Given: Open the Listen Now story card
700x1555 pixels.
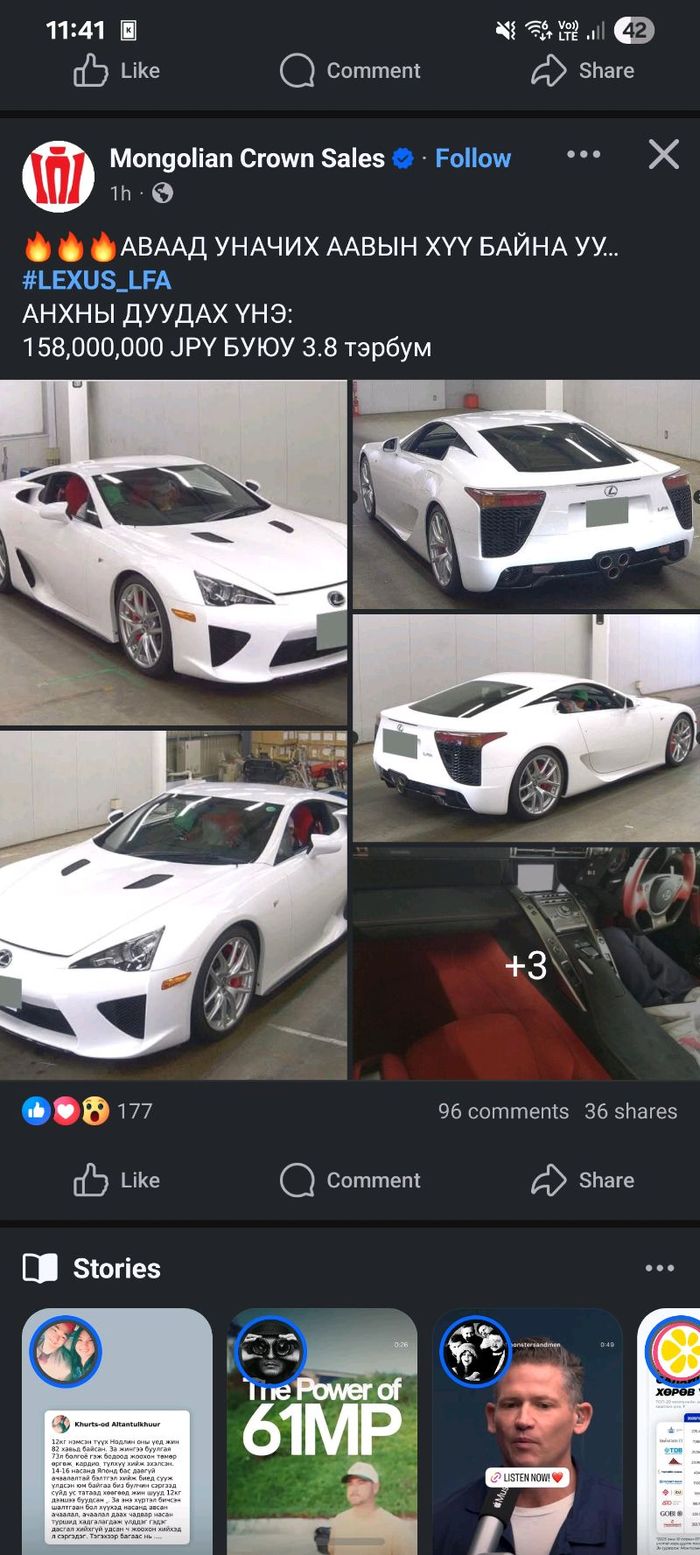Looking at the screenshot, I should (527, 1431).
